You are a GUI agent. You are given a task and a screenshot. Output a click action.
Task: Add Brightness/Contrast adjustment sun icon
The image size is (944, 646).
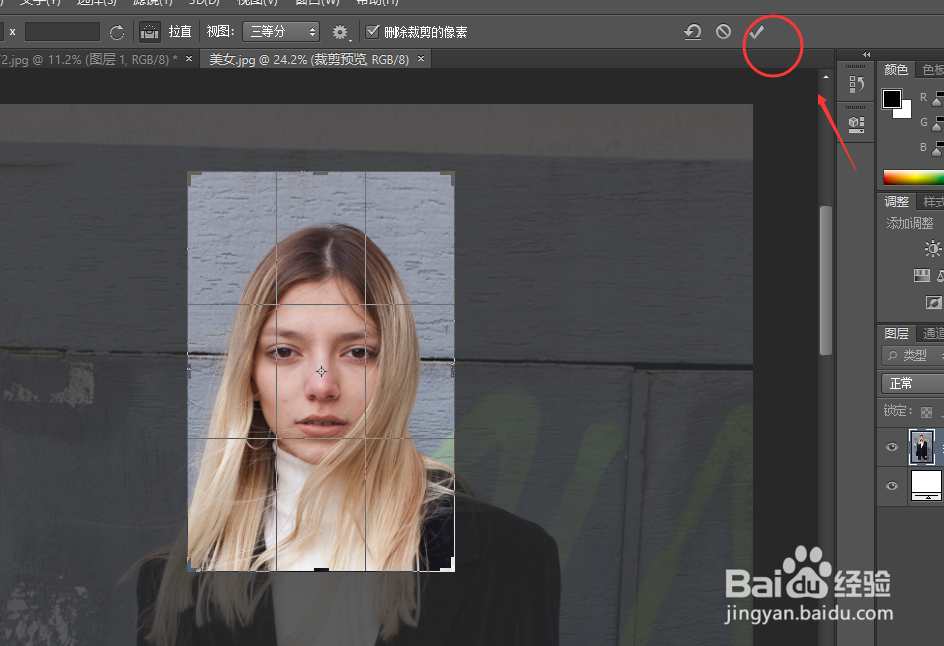tap(933, 248)
